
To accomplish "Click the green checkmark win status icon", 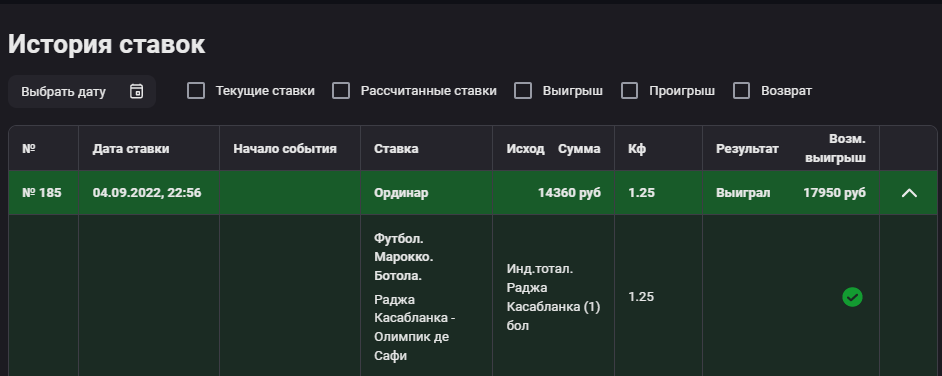I will [852, 297].
